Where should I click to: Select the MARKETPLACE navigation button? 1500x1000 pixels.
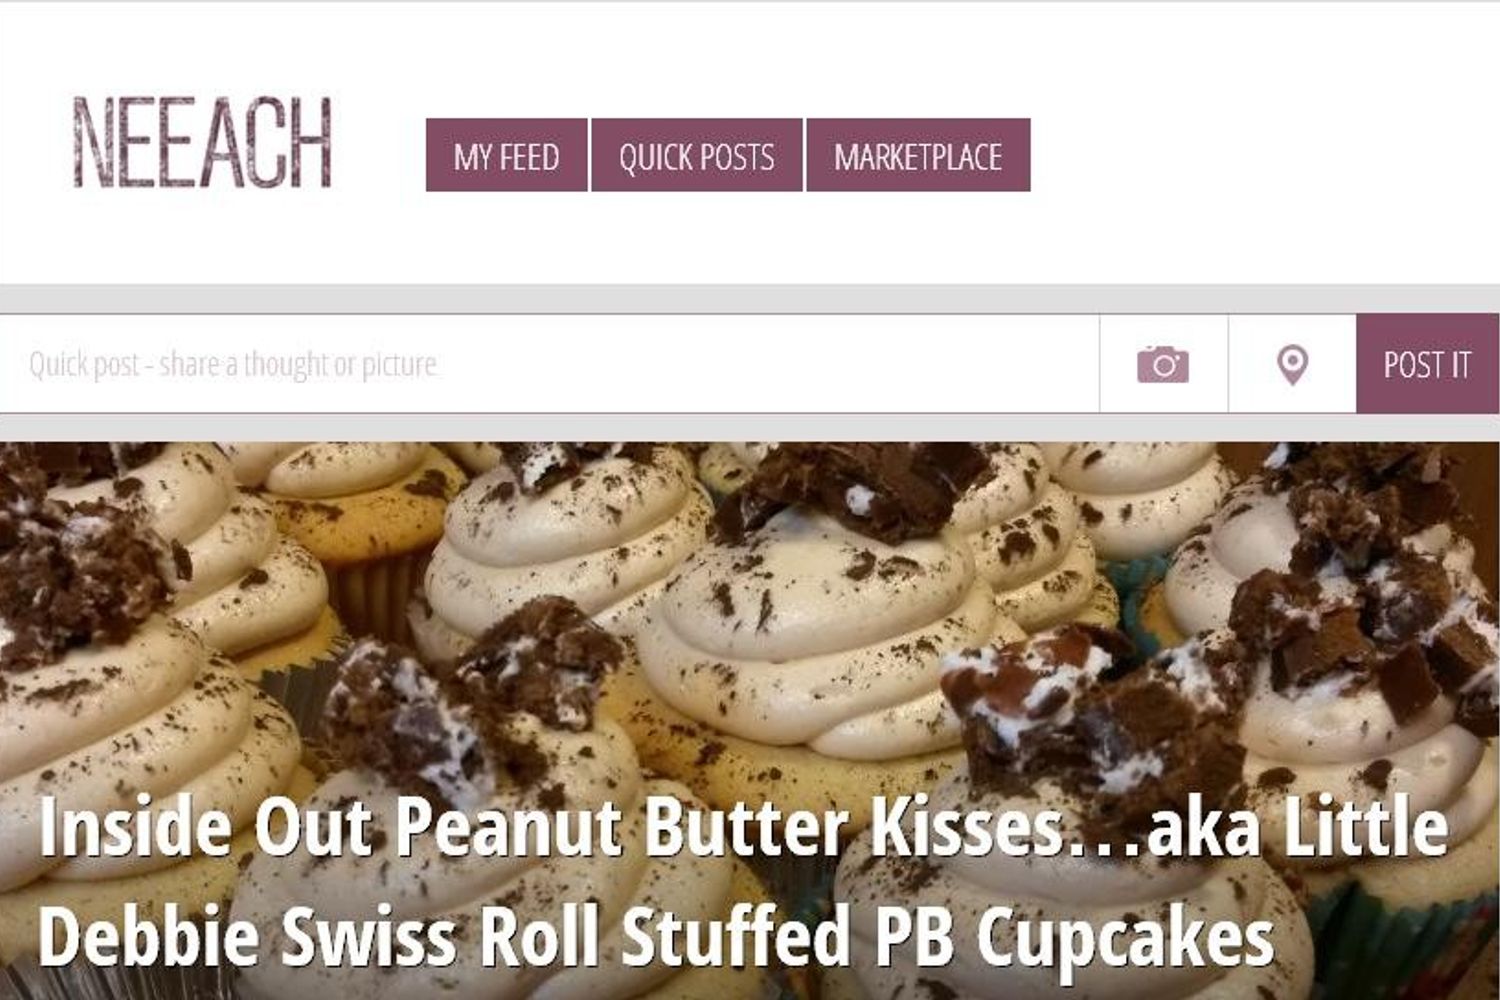pos(918,155)
